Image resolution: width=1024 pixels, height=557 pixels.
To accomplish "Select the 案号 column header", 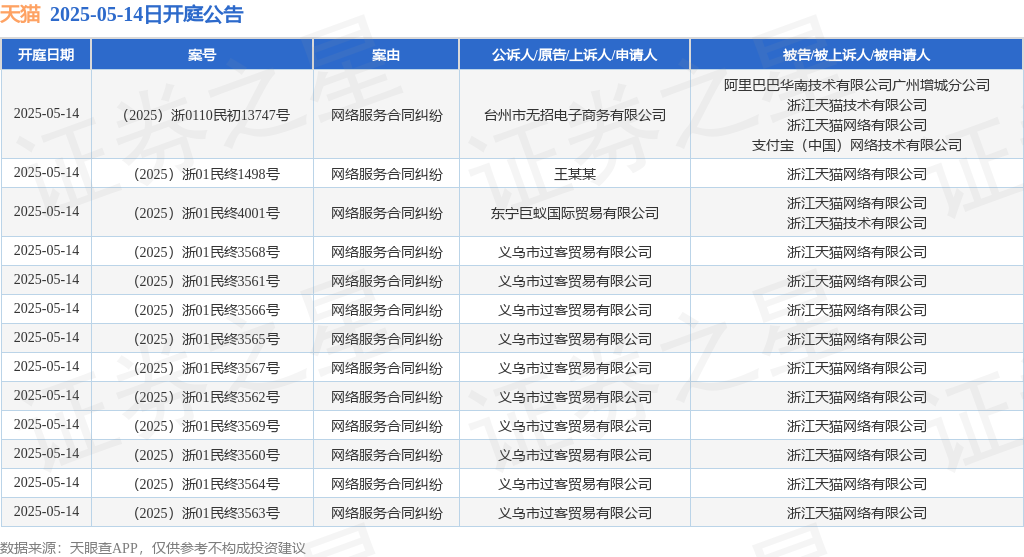I will tap(202, 55).
